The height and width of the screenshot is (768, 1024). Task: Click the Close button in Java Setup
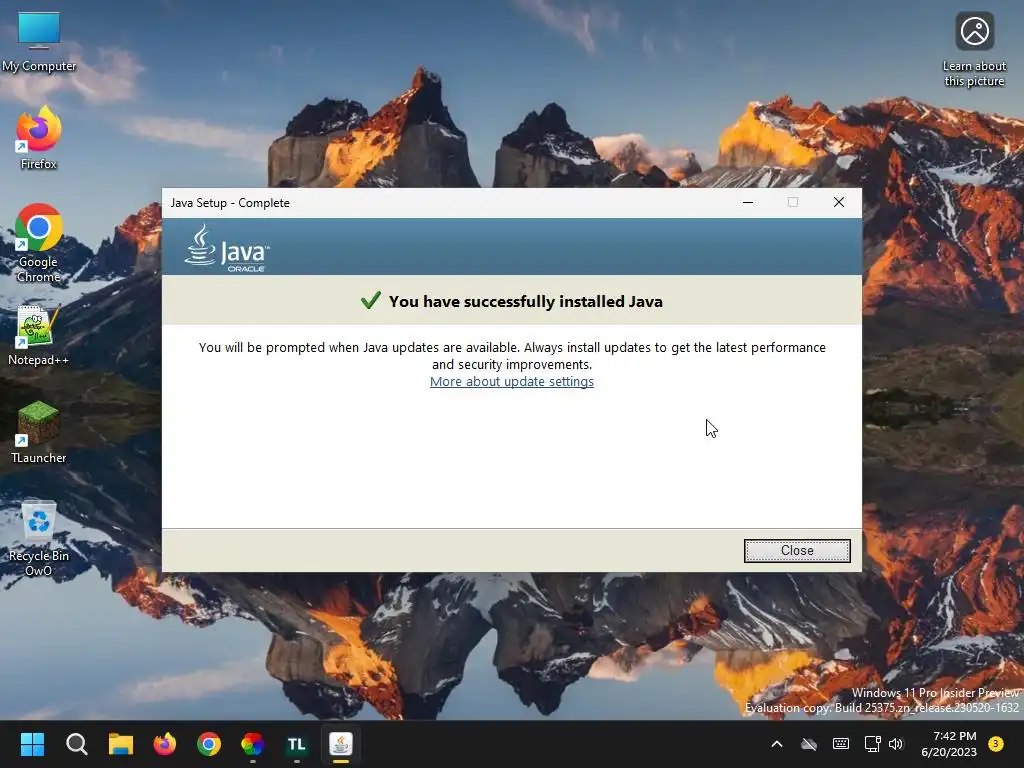pyautogui.click(x=797, y=551)
